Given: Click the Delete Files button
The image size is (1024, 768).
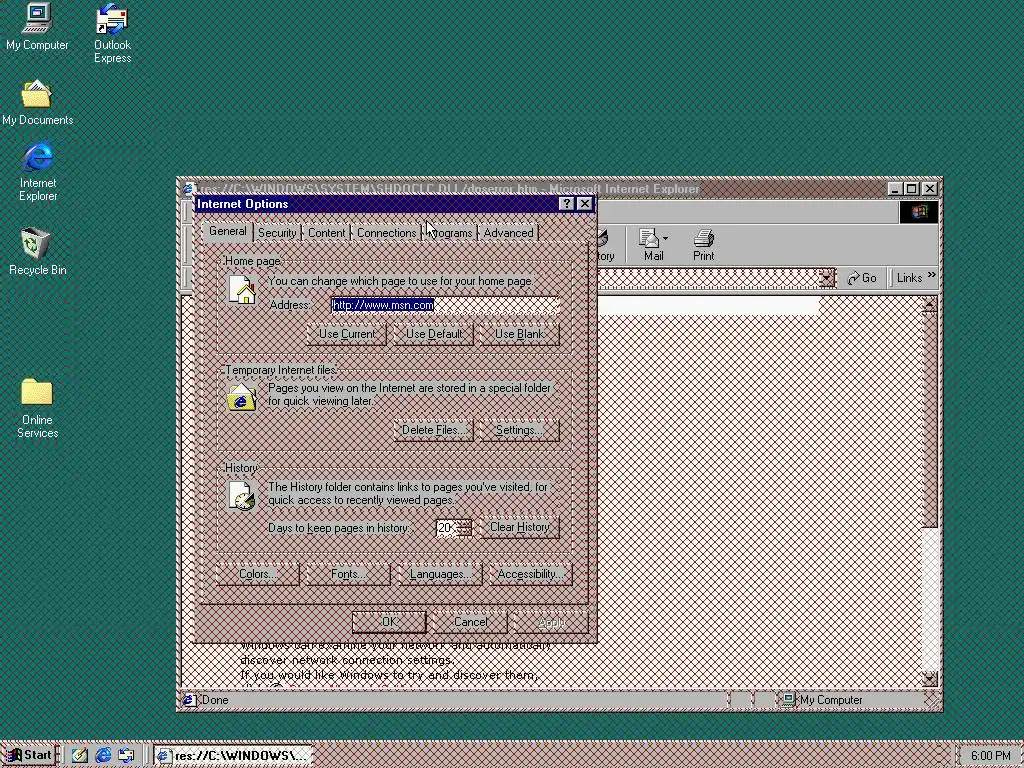Looking at the screenshot, I should [434, 430].
